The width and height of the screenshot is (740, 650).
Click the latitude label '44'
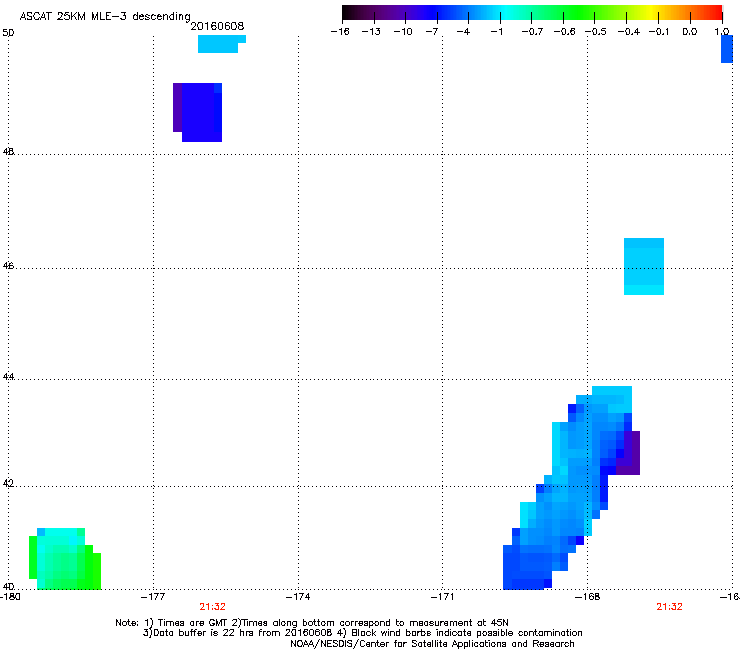(8, 377)
